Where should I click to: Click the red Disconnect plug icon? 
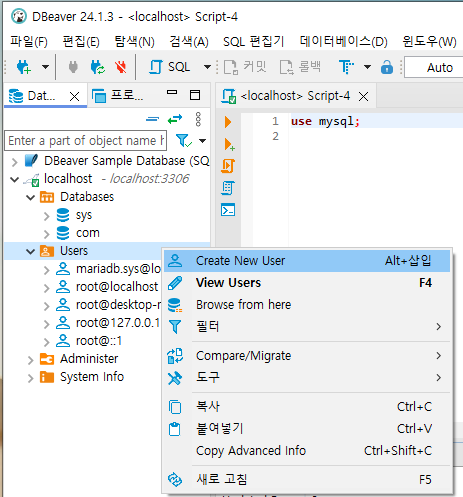[x=121, y=67]
